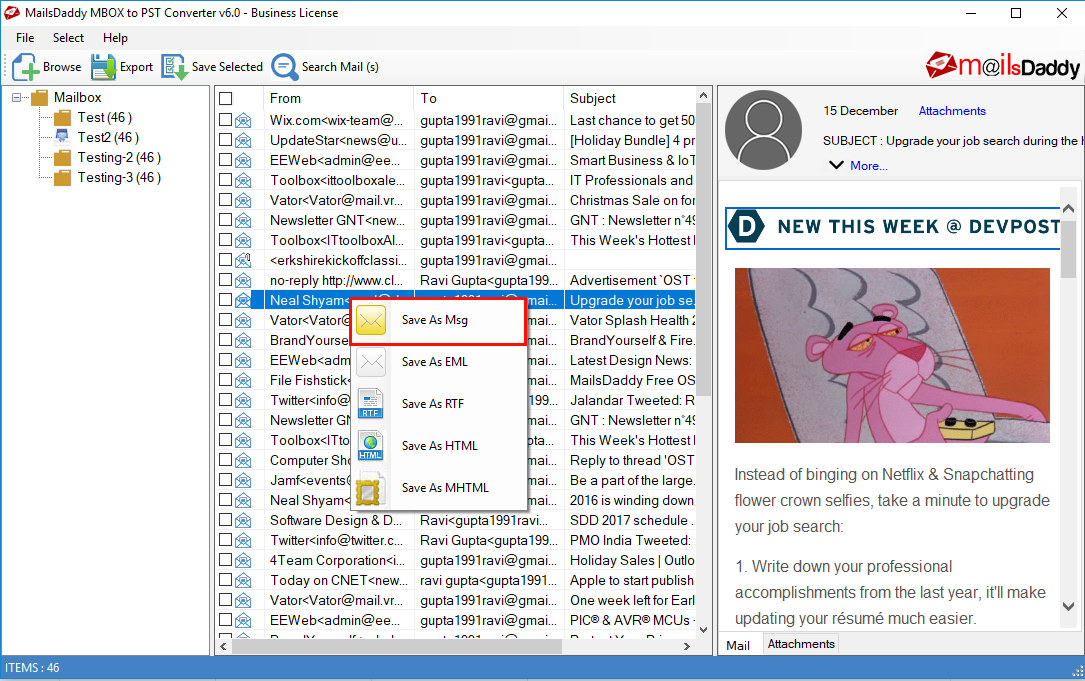Click the Save As EML envelope icon
1085x681 pixels.
(371, 362)
